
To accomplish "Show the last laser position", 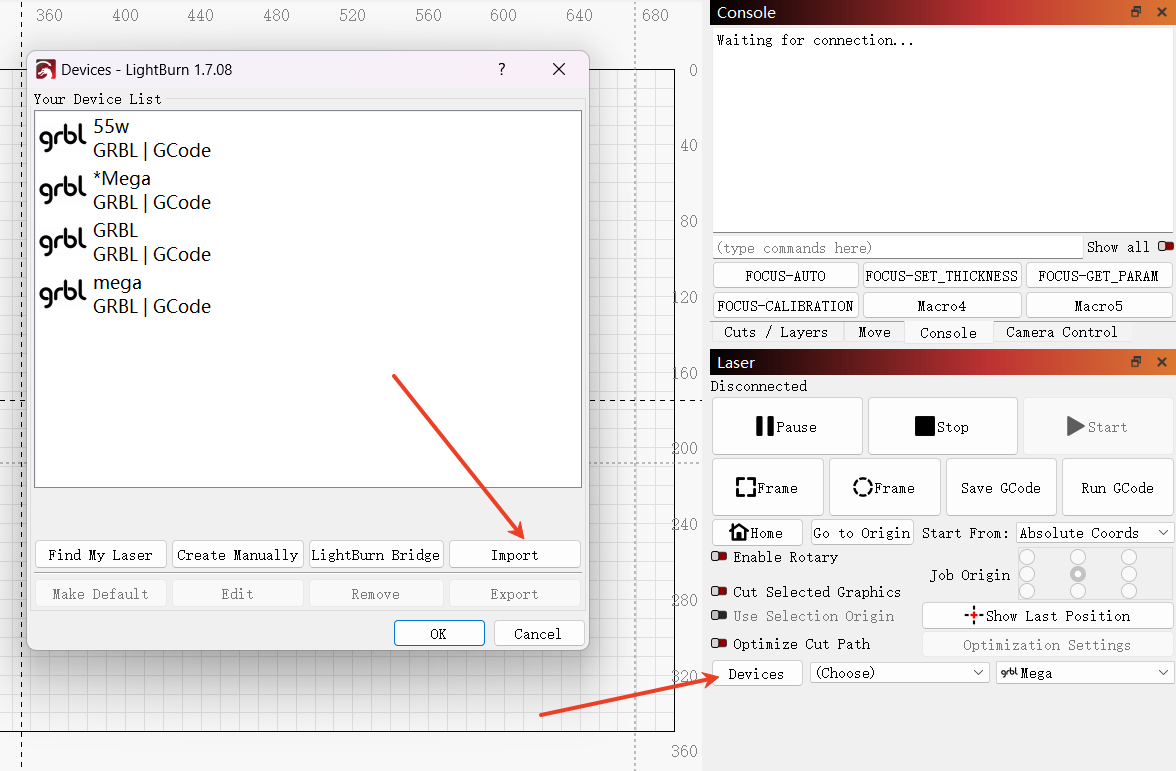I will coord(1048,616).
